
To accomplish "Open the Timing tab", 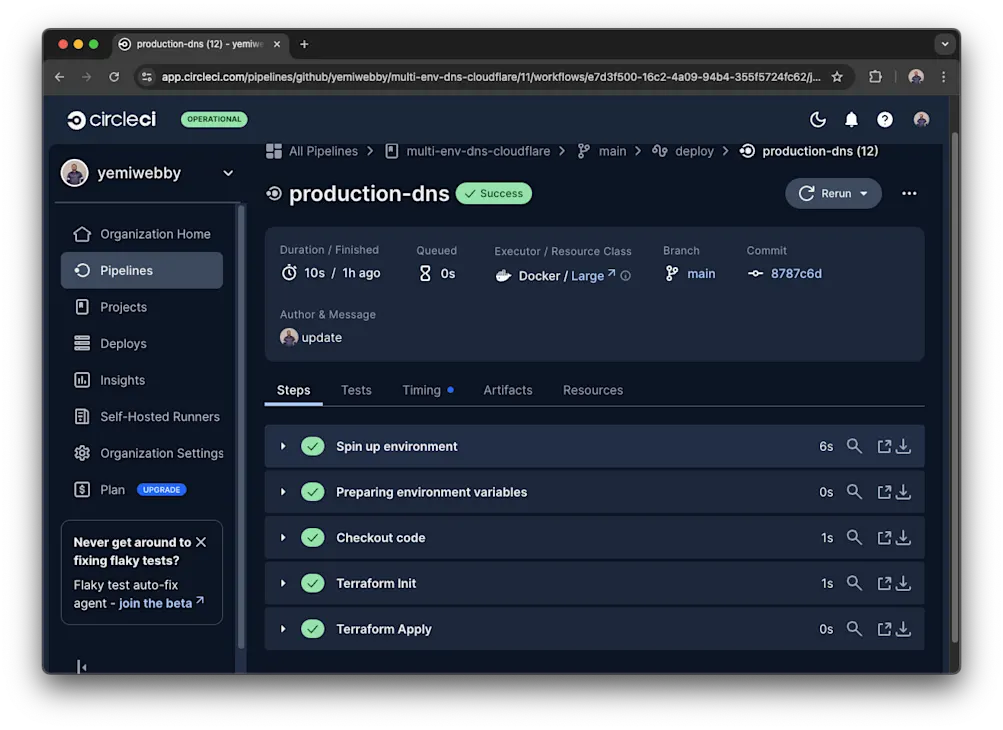I will click(x=421, y=390).
